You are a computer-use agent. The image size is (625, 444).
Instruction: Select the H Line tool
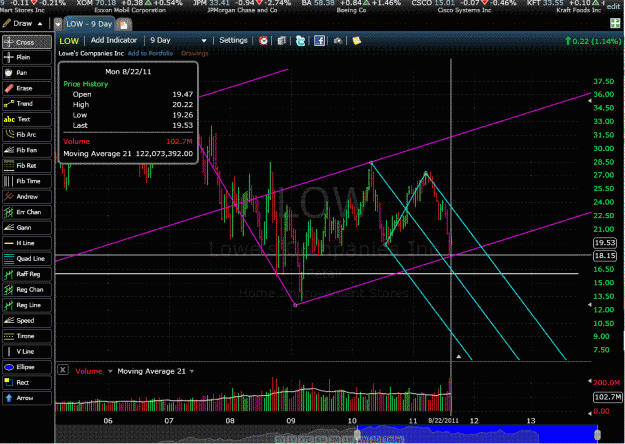click(27, 243)
